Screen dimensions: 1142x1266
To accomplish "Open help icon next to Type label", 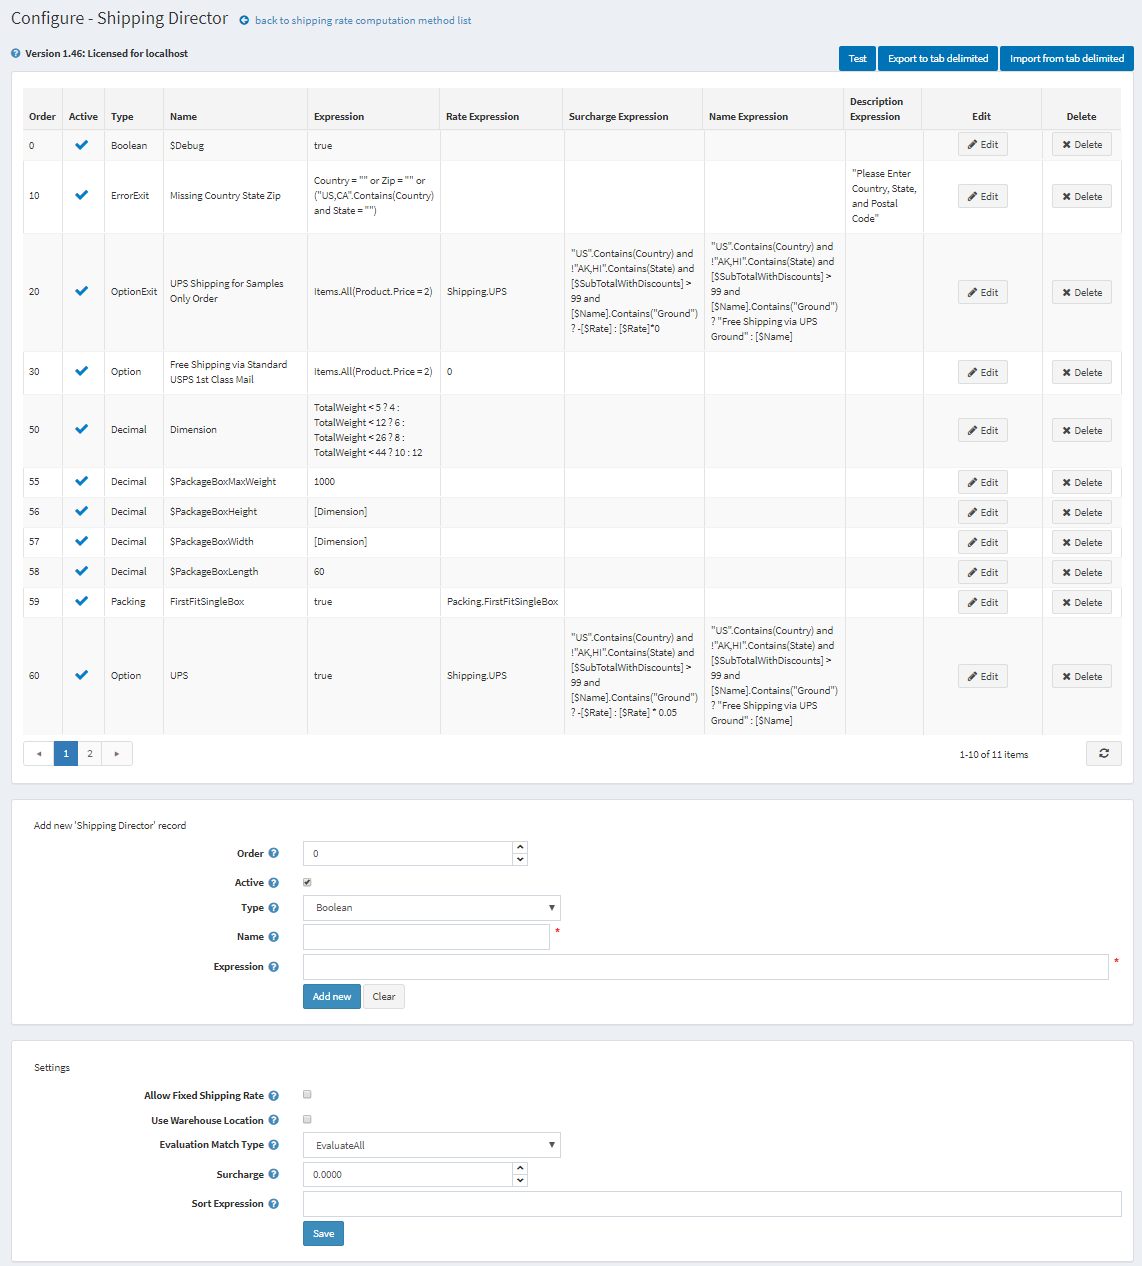I will coord(273,908).
